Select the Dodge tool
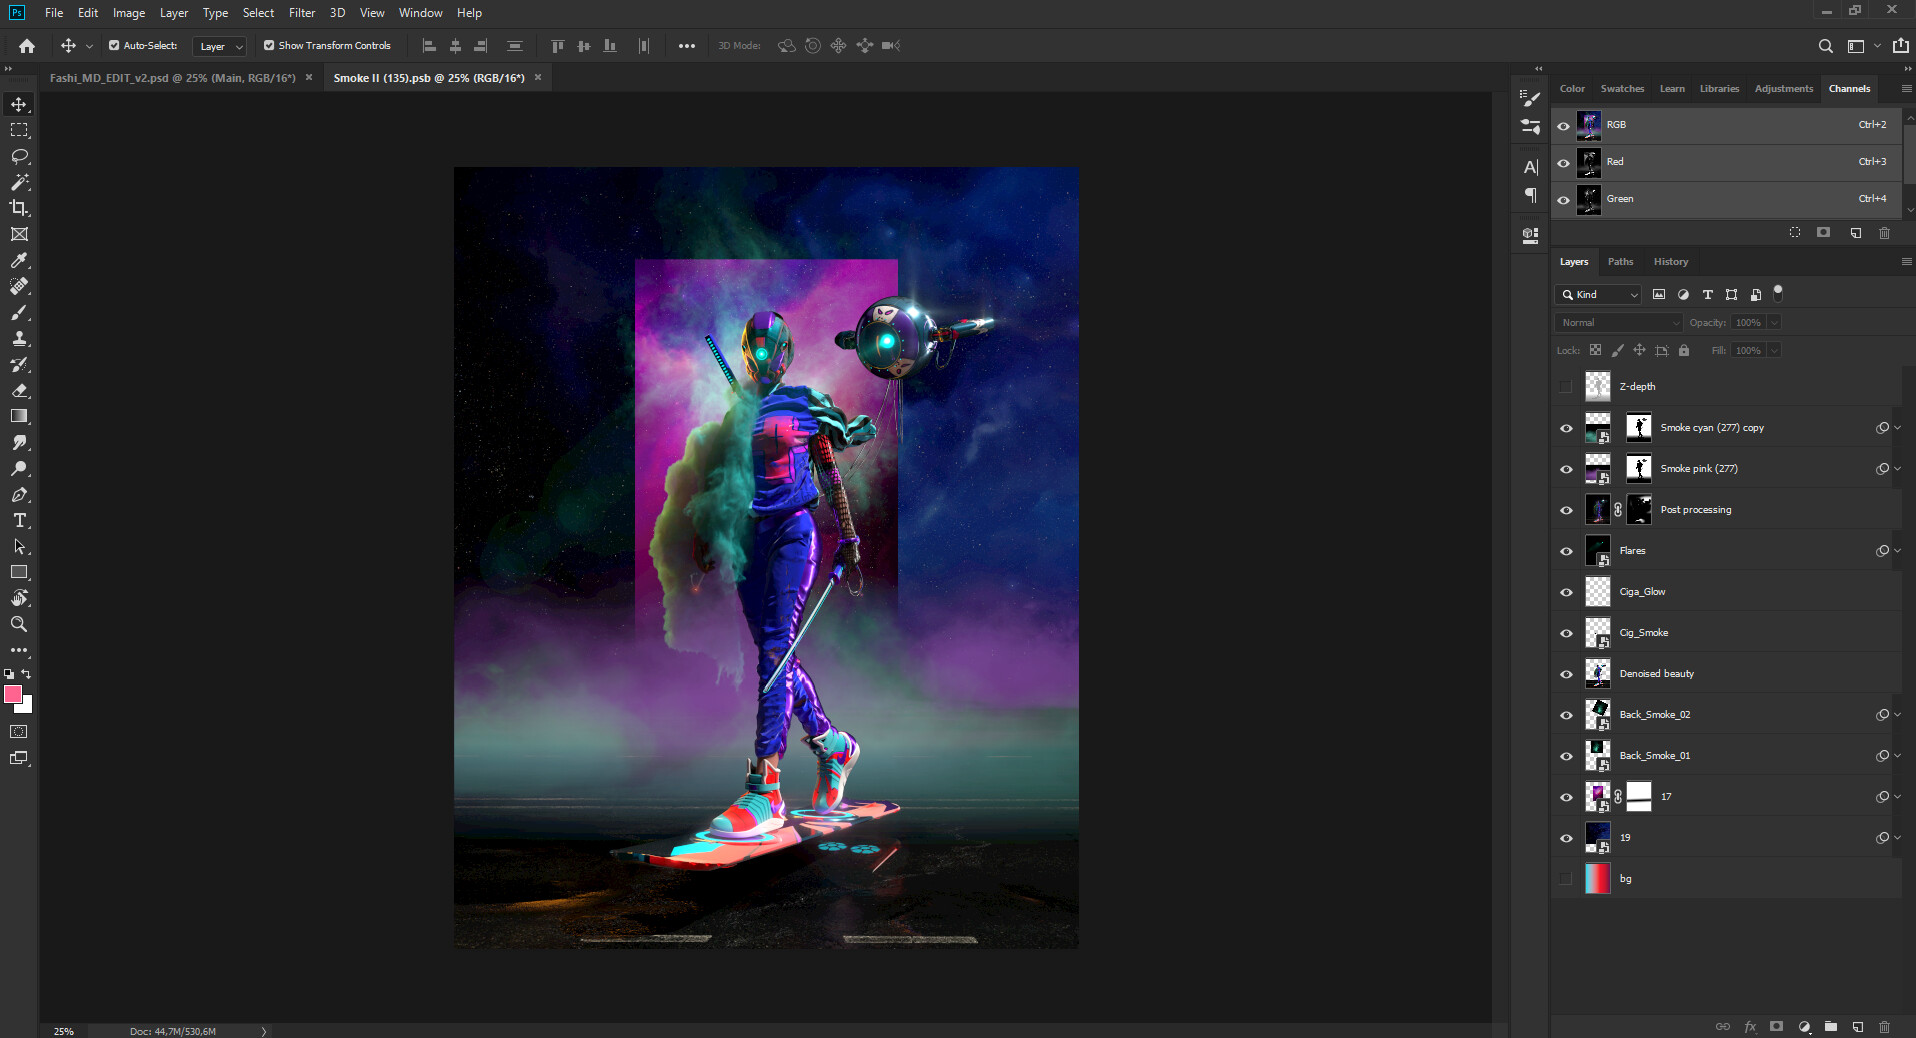Screen dimensions: 1916x1038 (19, 468)
